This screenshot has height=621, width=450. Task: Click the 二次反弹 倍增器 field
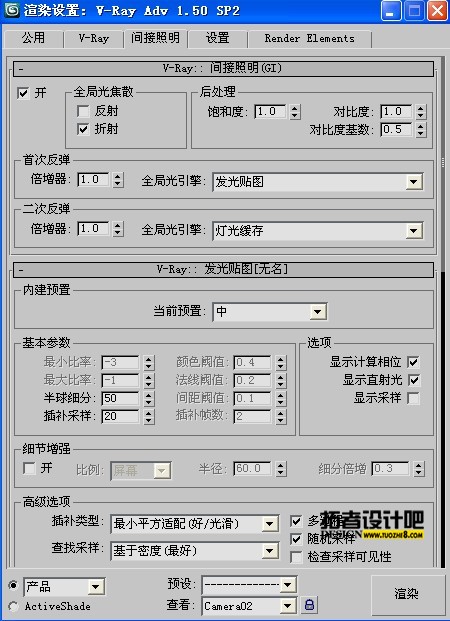[x=93, y=229]
